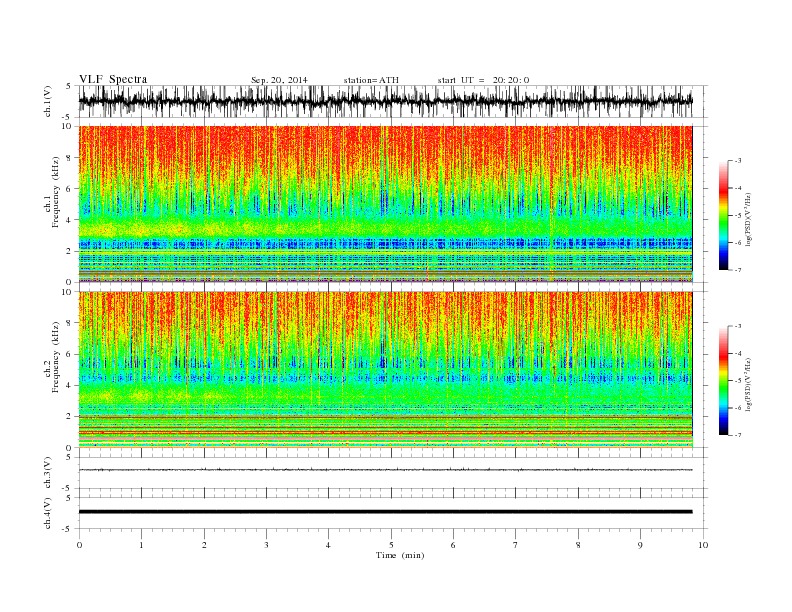
Task: Click the "station=ATH" header label
Action: tap(371, 80)
